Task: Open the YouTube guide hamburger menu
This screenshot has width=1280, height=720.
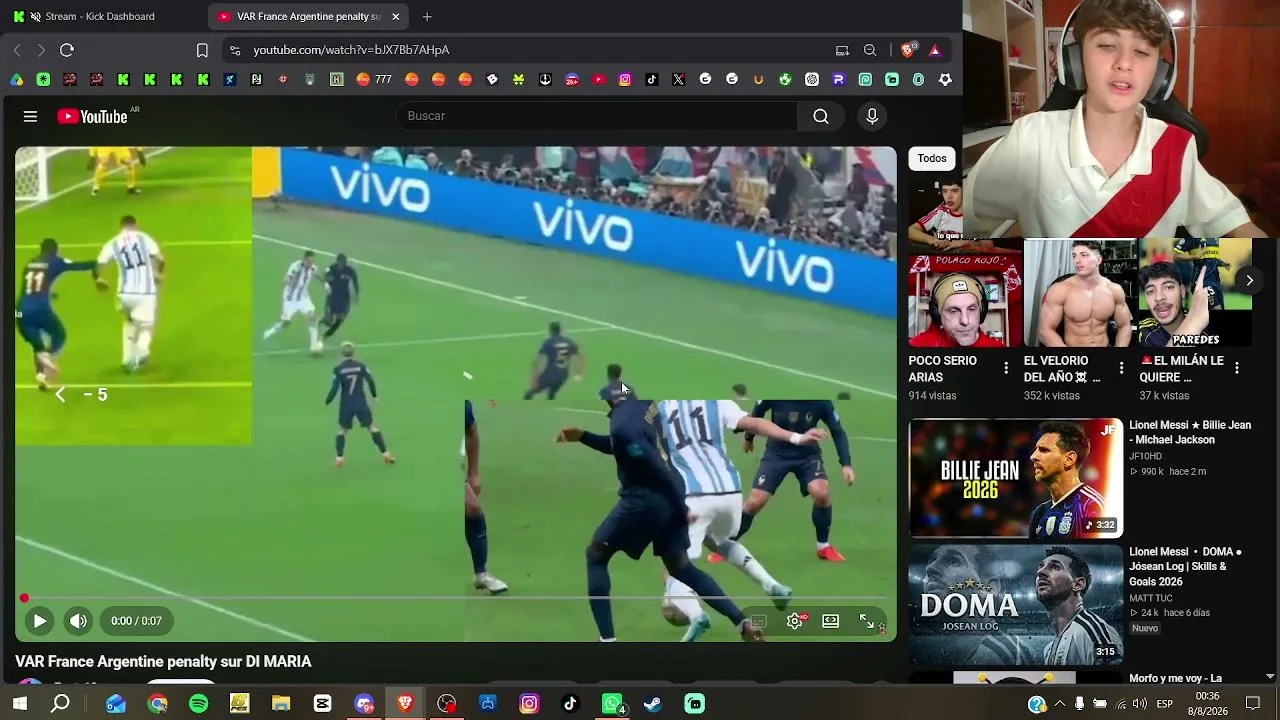Action: click(x=30, y=117)
